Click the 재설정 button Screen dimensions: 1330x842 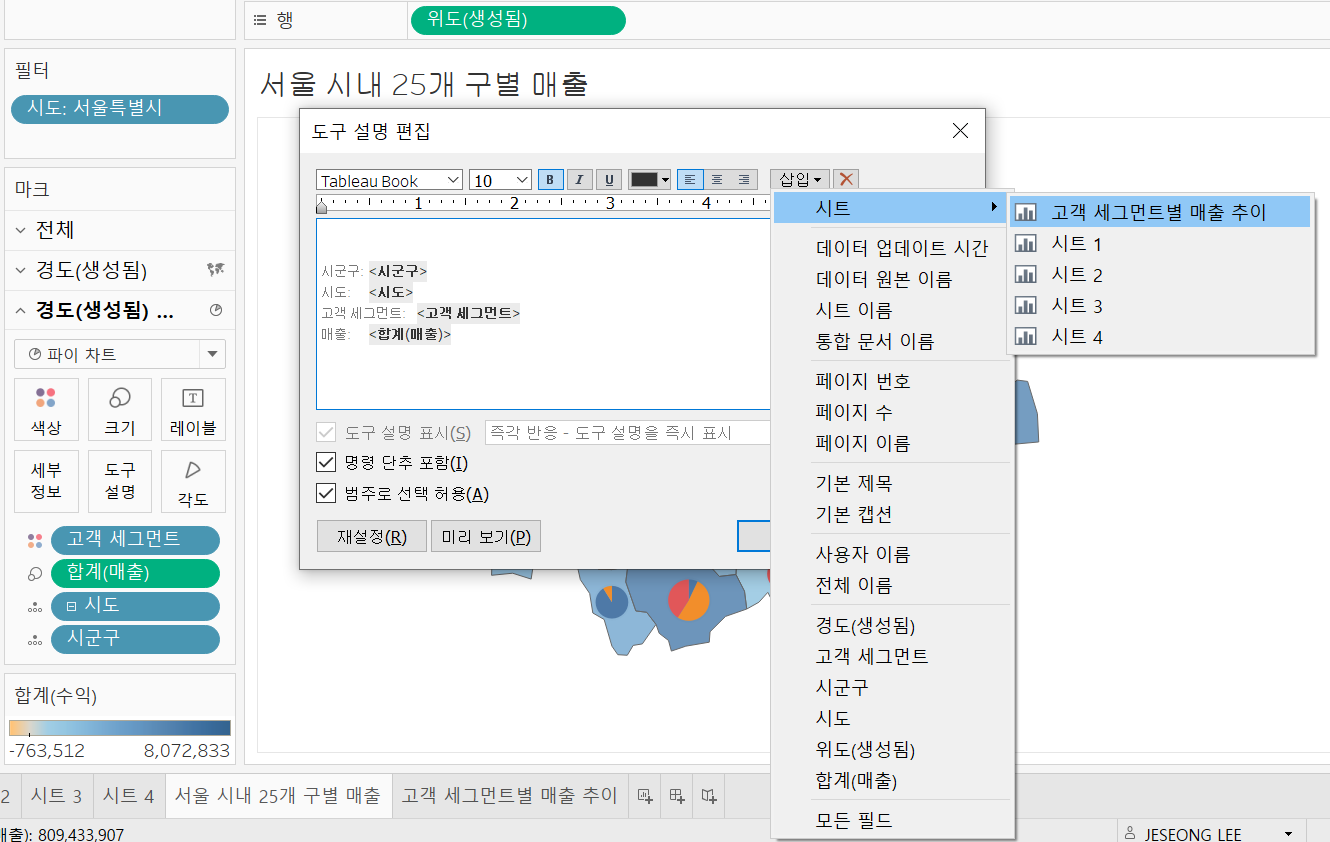coord(372,536)
